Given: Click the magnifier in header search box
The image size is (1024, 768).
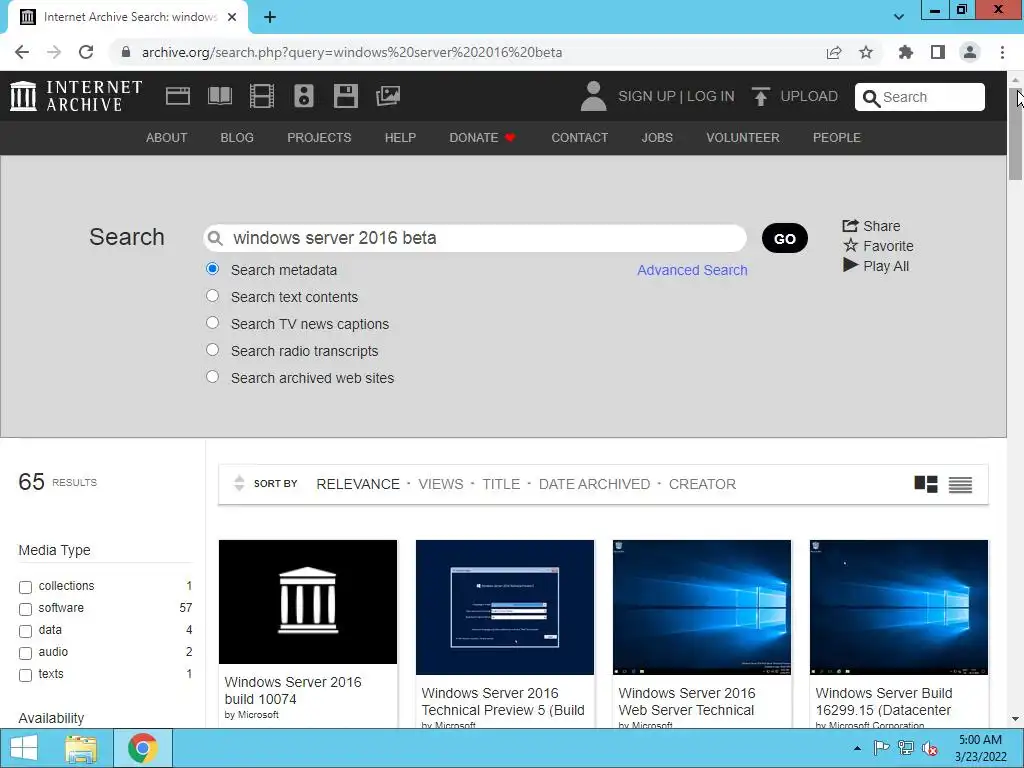Looking at the screenshot, I should (x=871, y=98).
